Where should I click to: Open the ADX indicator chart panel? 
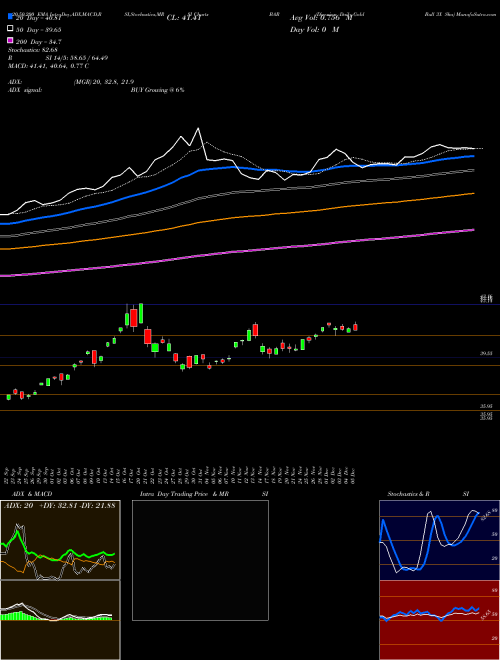(x=60, y=540)
